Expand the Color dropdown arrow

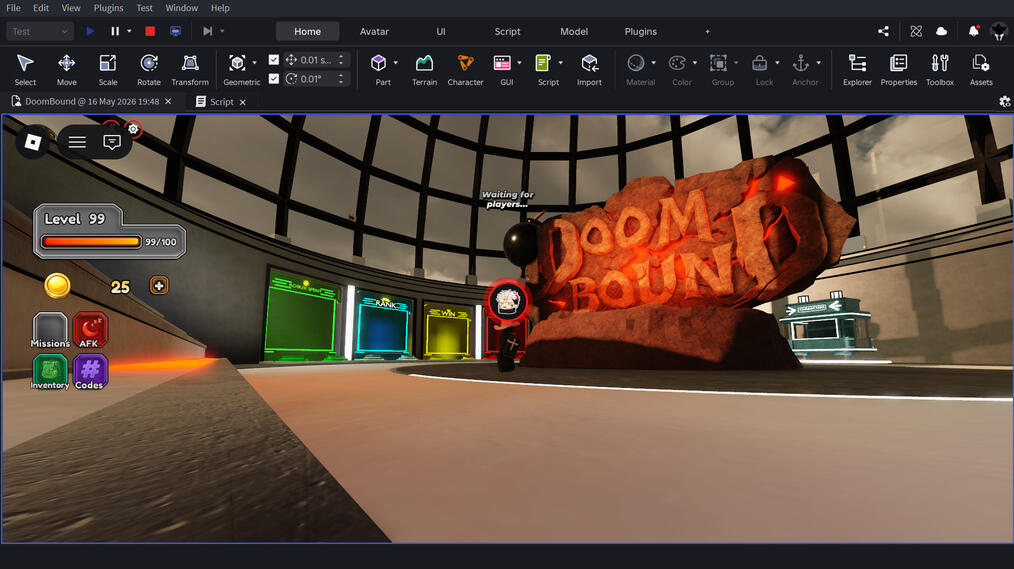[x=695, y=63]
